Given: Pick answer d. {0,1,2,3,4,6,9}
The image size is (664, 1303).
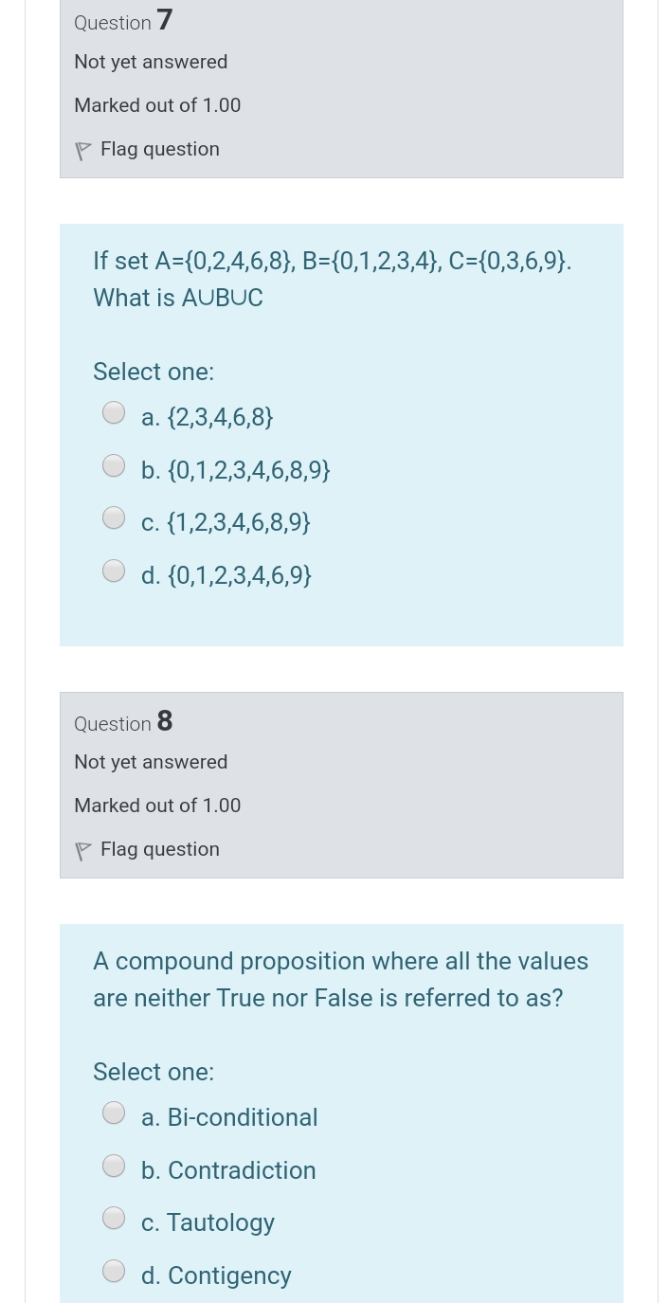Looking at the screenshot, I should 114,569.
